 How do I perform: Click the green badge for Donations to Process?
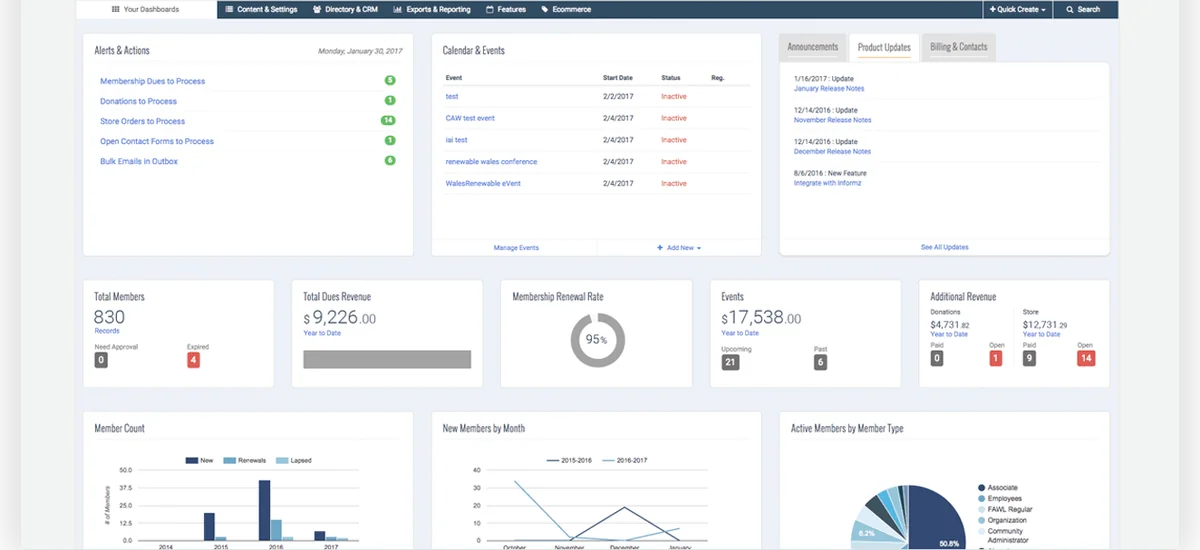tap(390, 100)
